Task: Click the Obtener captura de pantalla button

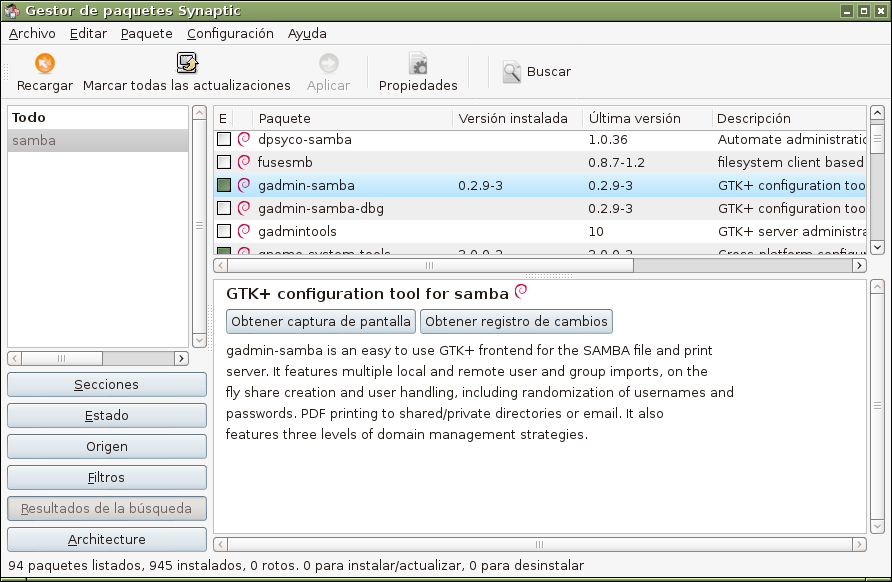Action: (x=319, y=321)
